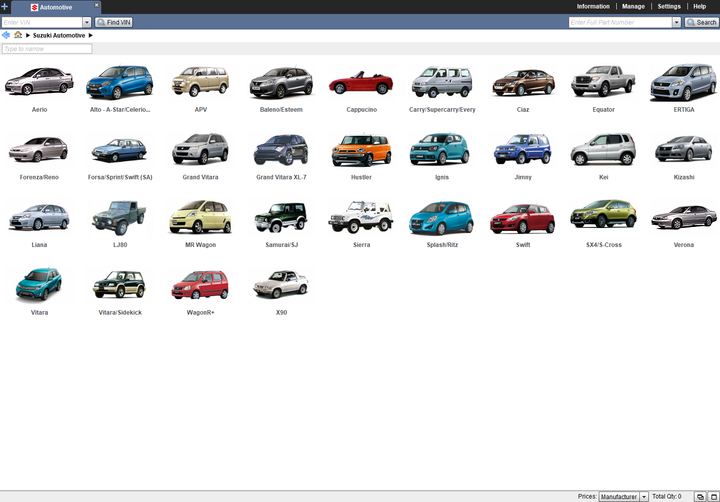720x502 pixels.
Task: Open the Prices Manufacturer dropdown
Action: [x=623, y=496]
